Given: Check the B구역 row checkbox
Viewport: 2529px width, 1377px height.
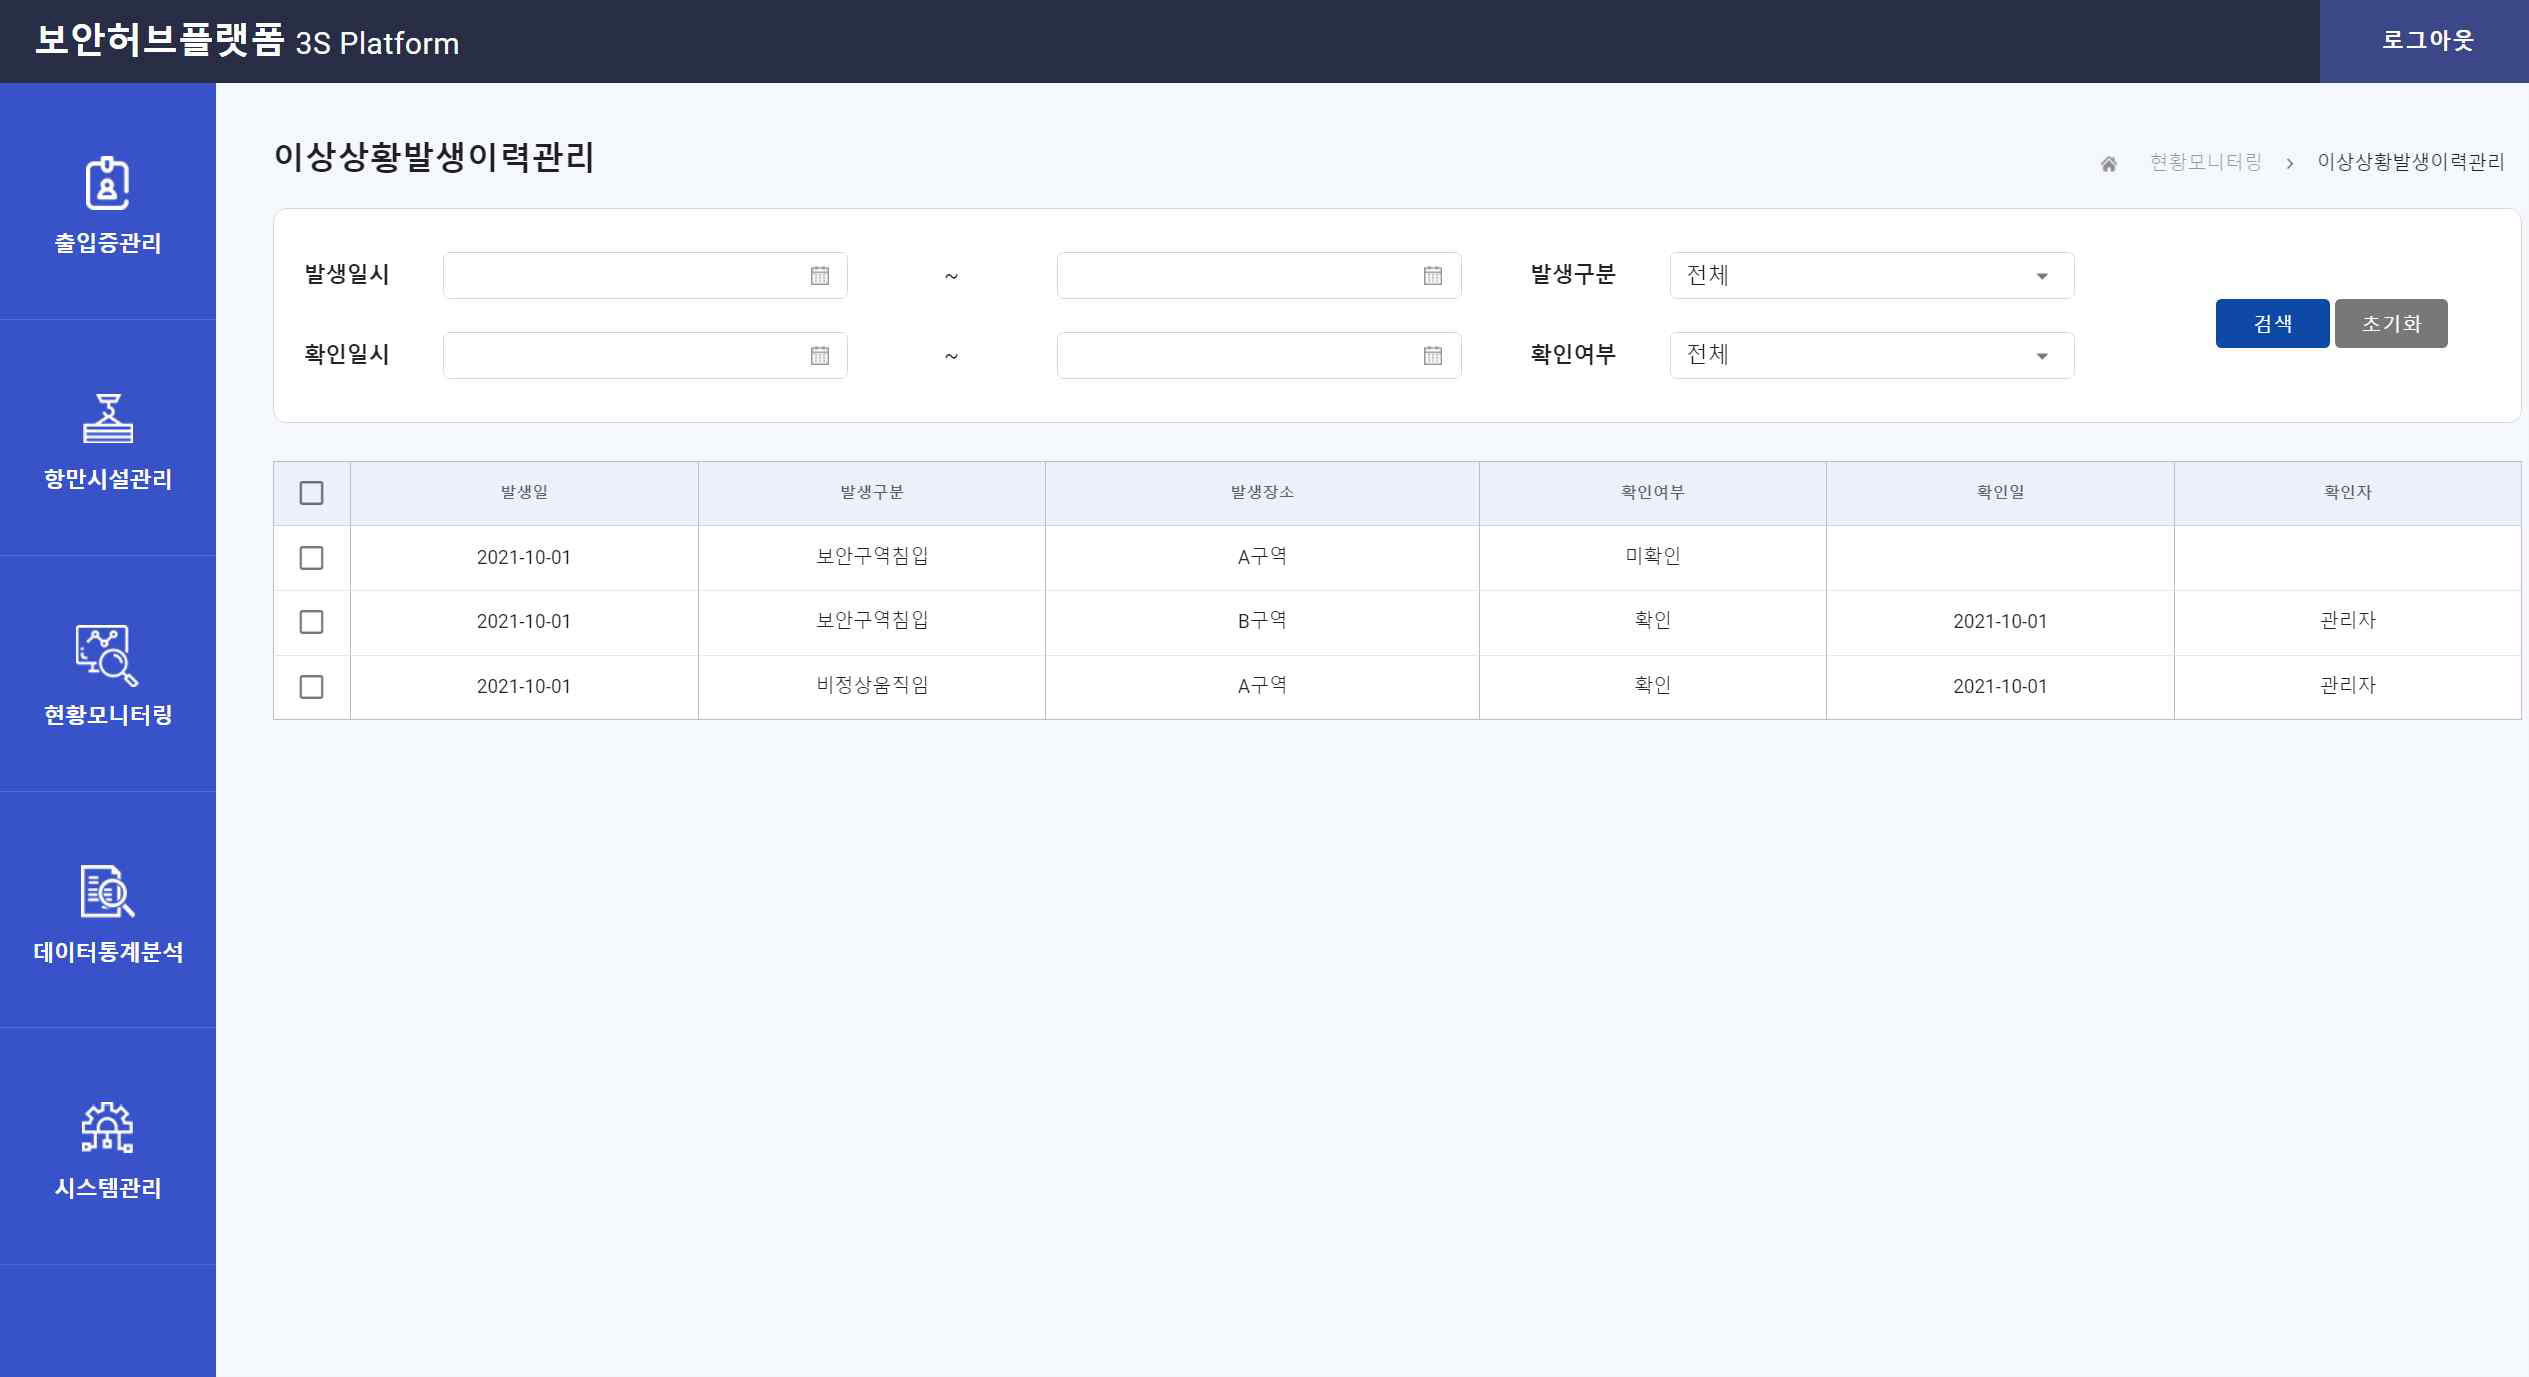Looking at the screenshot, I should [311, 622].
